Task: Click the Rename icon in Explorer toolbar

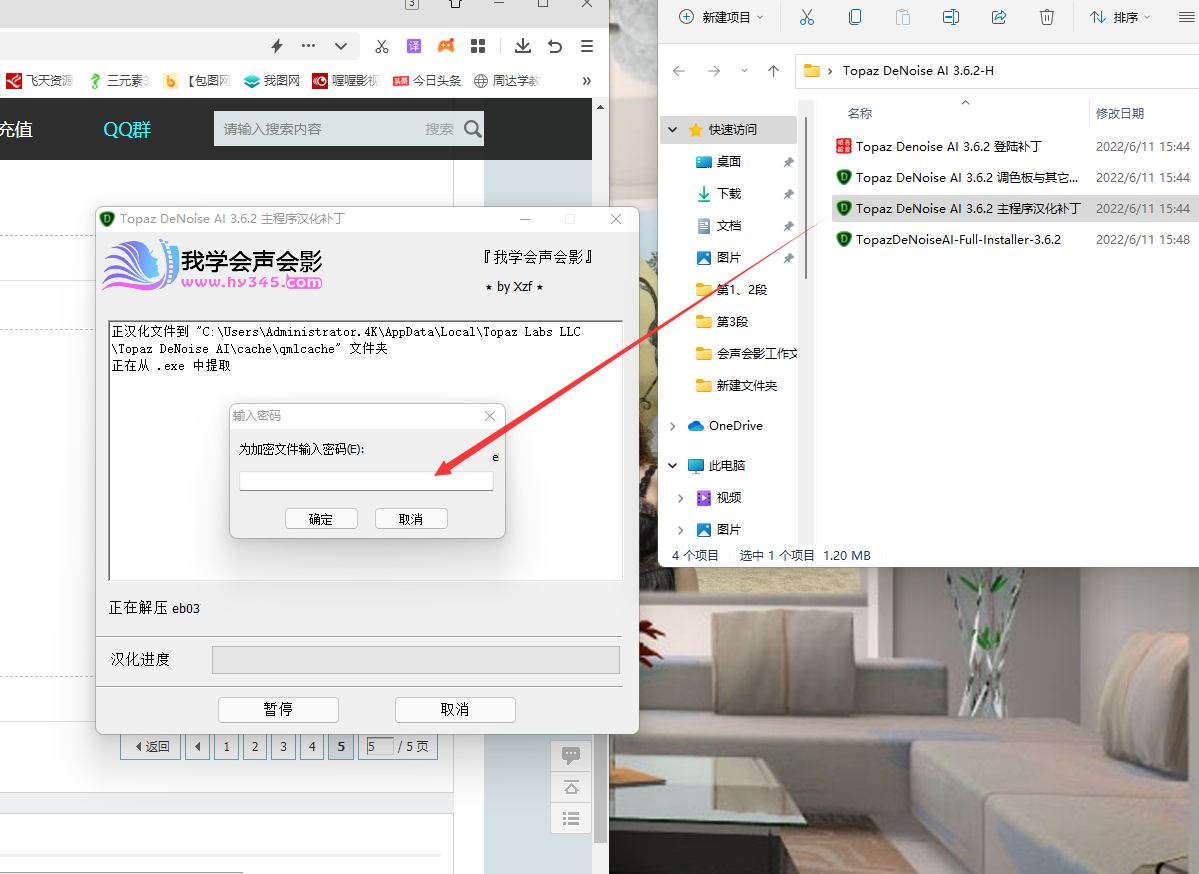Action: tap(950, 17)
